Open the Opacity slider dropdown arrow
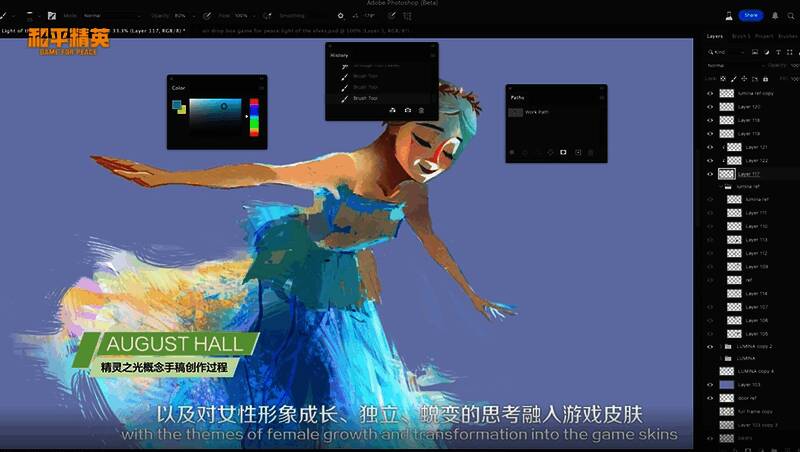This screenshot has height=452, width=800. coord(194,16)
